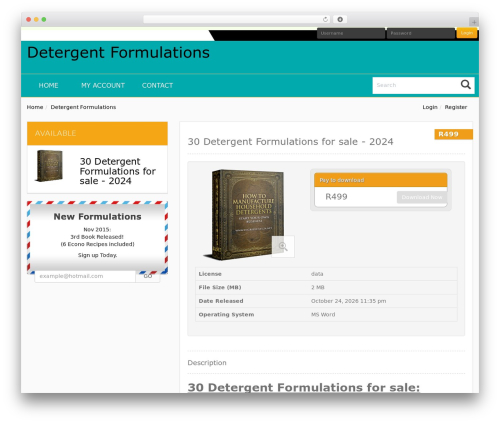Click the Login link near Register
This screenshot has height=423, width=500.
tap(430, 107)
